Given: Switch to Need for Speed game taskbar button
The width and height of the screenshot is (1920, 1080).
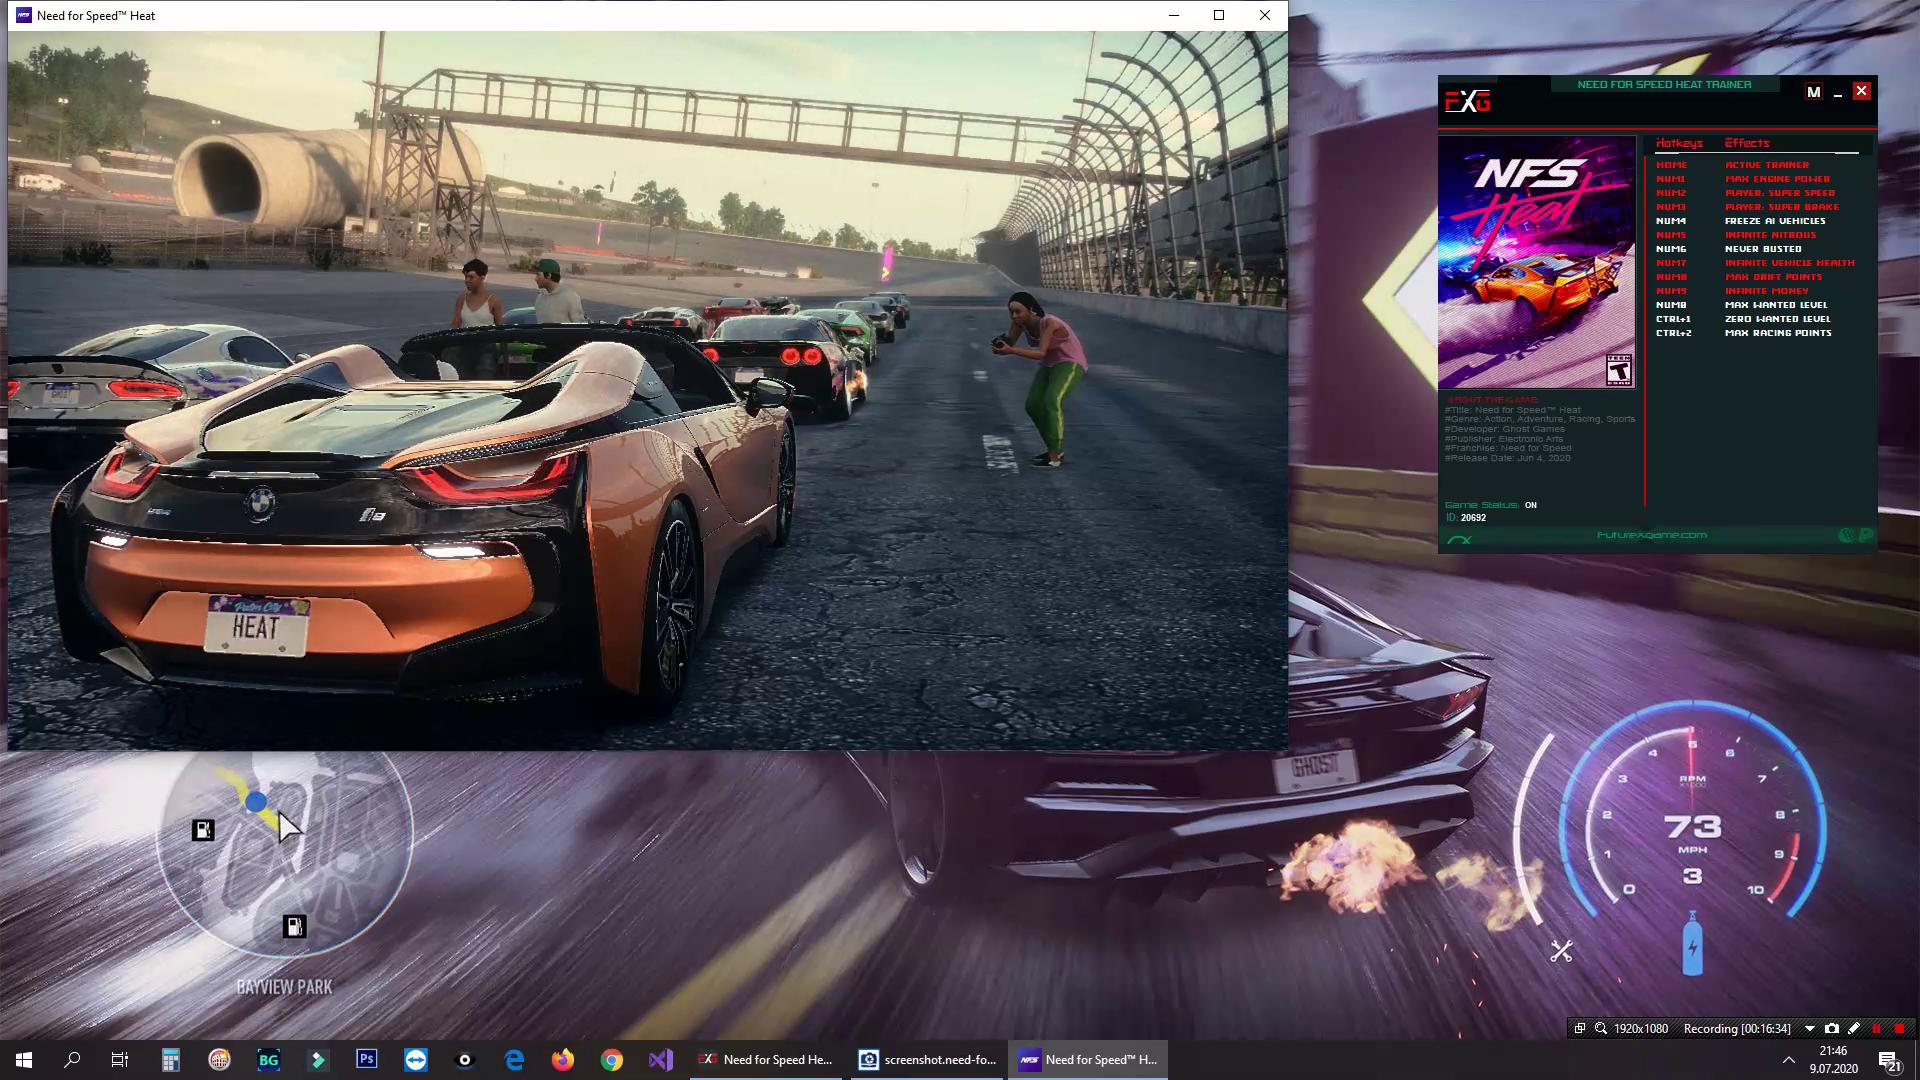Looking at the screenshot, I should 1089,1060.
